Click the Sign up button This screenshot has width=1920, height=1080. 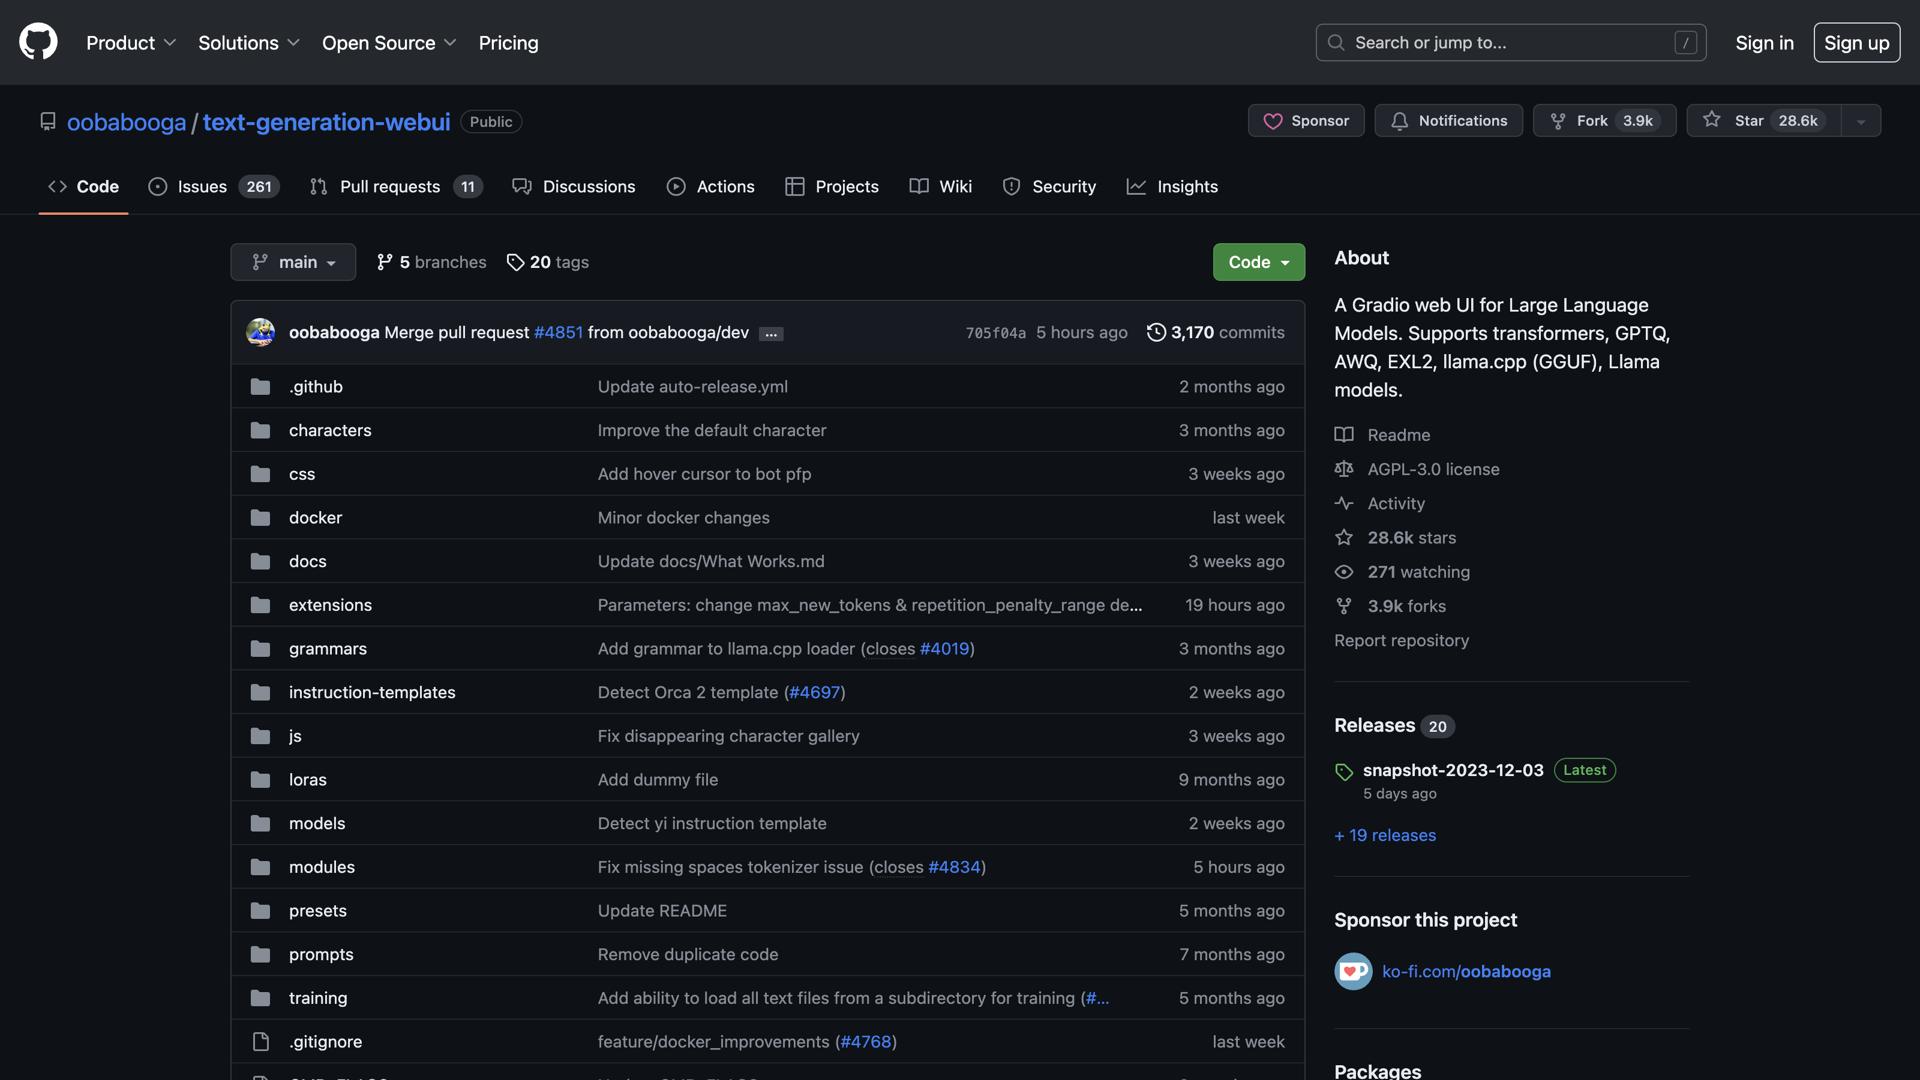pos(1856,43)
